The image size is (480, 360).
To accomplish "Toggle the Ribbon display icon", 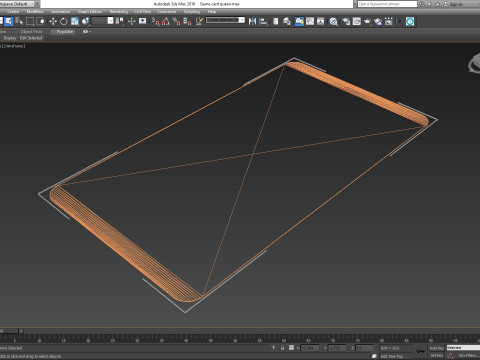I will [x=299, y=21].
